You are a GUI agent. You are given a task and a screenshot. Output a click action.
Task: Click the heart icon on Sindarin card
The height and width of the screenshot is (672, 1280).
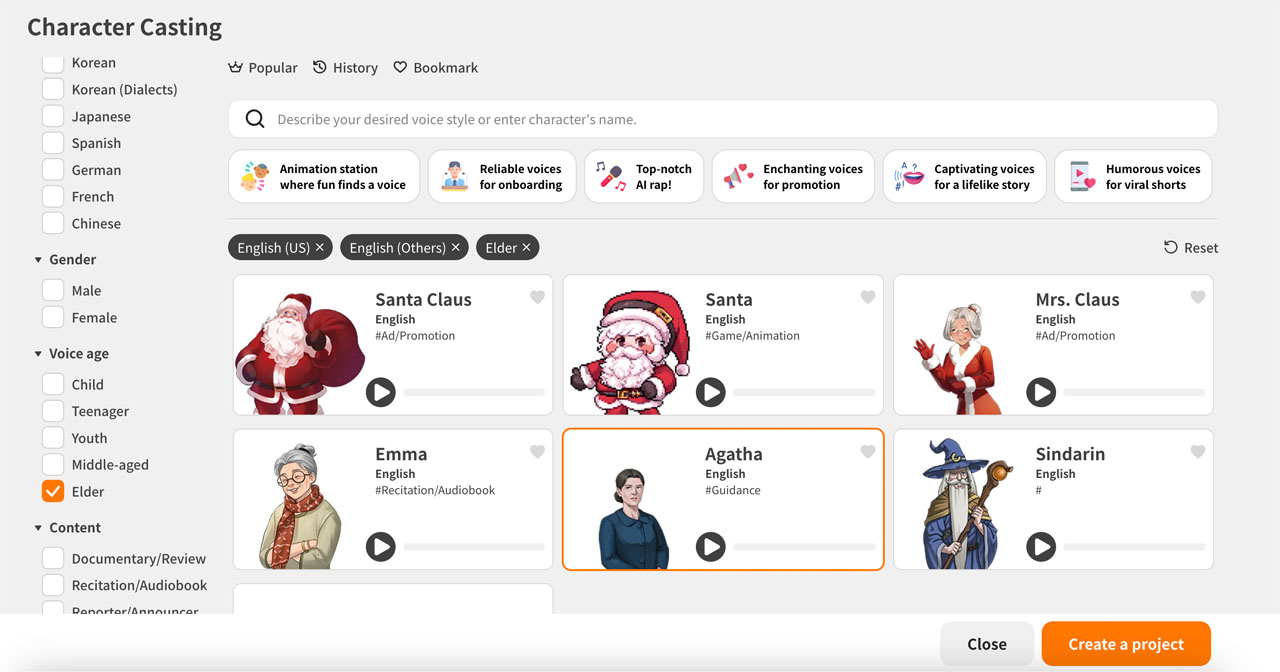point(1198,452)
